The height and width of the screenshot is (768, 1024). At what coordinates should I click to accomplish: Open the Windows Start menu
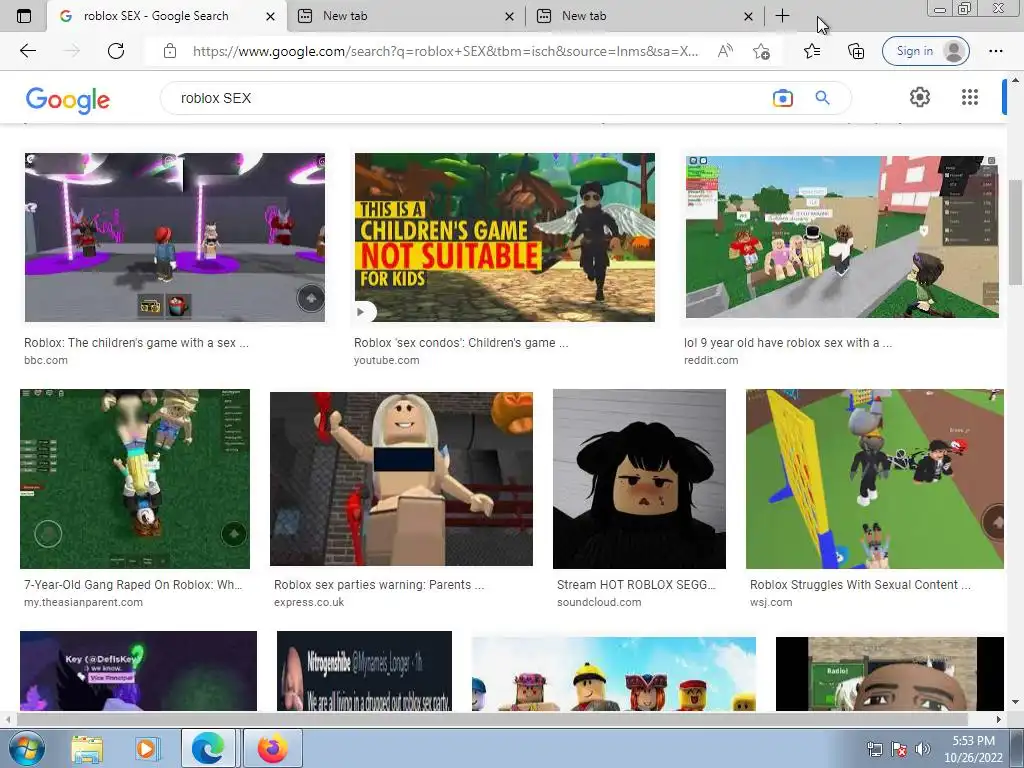click(27, 748)
